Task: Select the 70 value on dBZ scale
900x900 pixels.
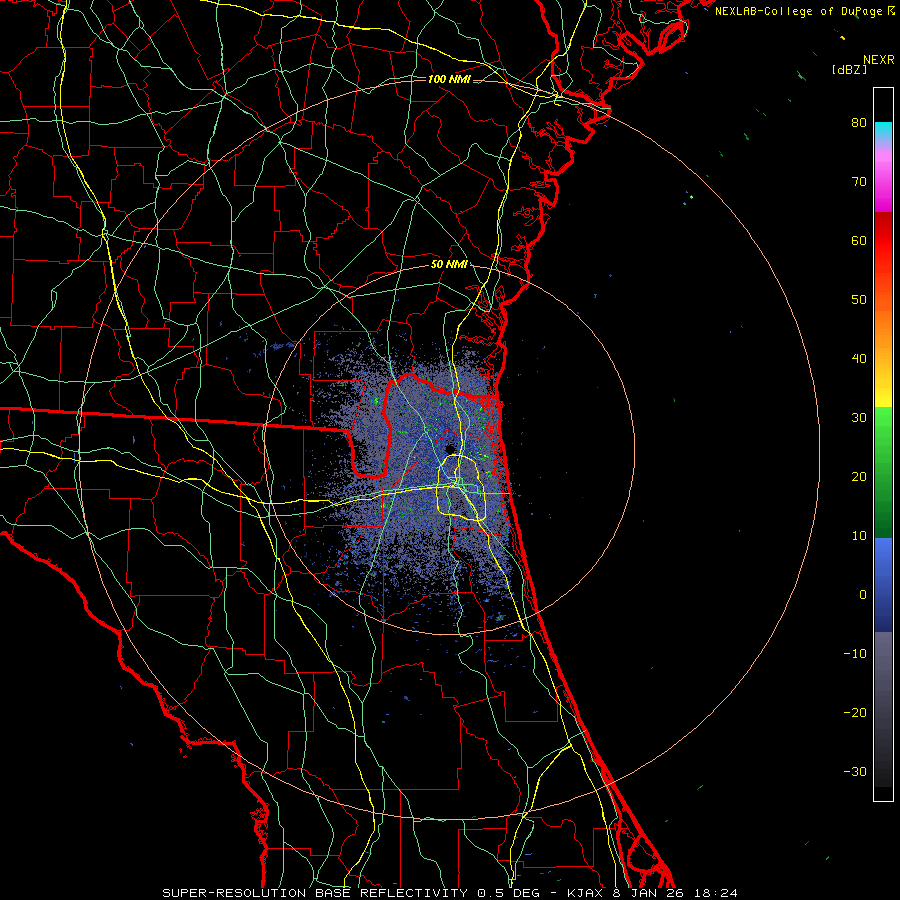Action: [859, 182]
